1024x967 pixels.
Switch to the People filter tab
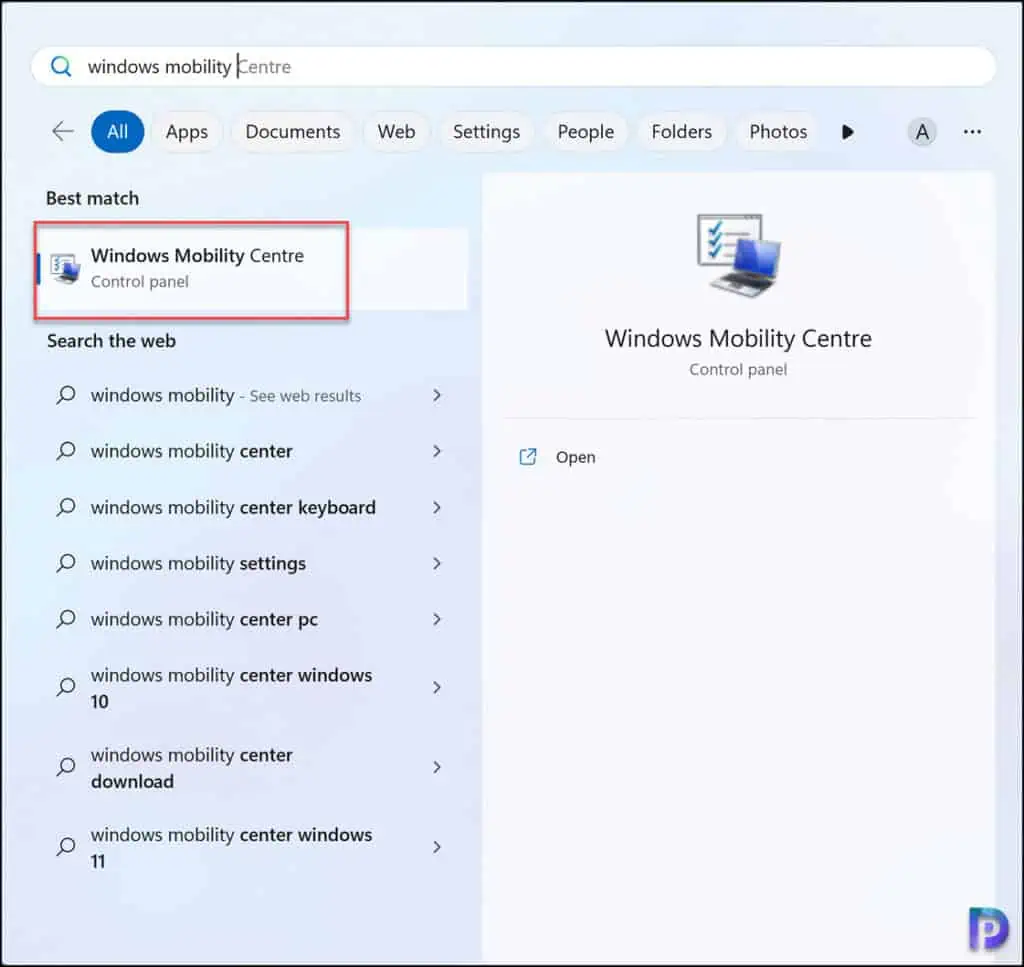586,131
